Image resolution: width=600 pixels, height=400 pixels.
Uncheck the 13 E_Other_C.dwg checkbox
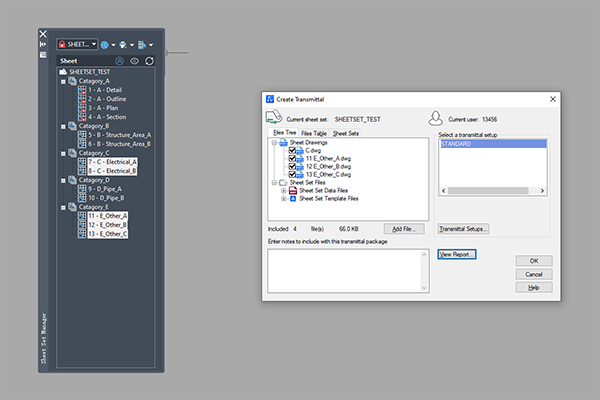point(292,174)
